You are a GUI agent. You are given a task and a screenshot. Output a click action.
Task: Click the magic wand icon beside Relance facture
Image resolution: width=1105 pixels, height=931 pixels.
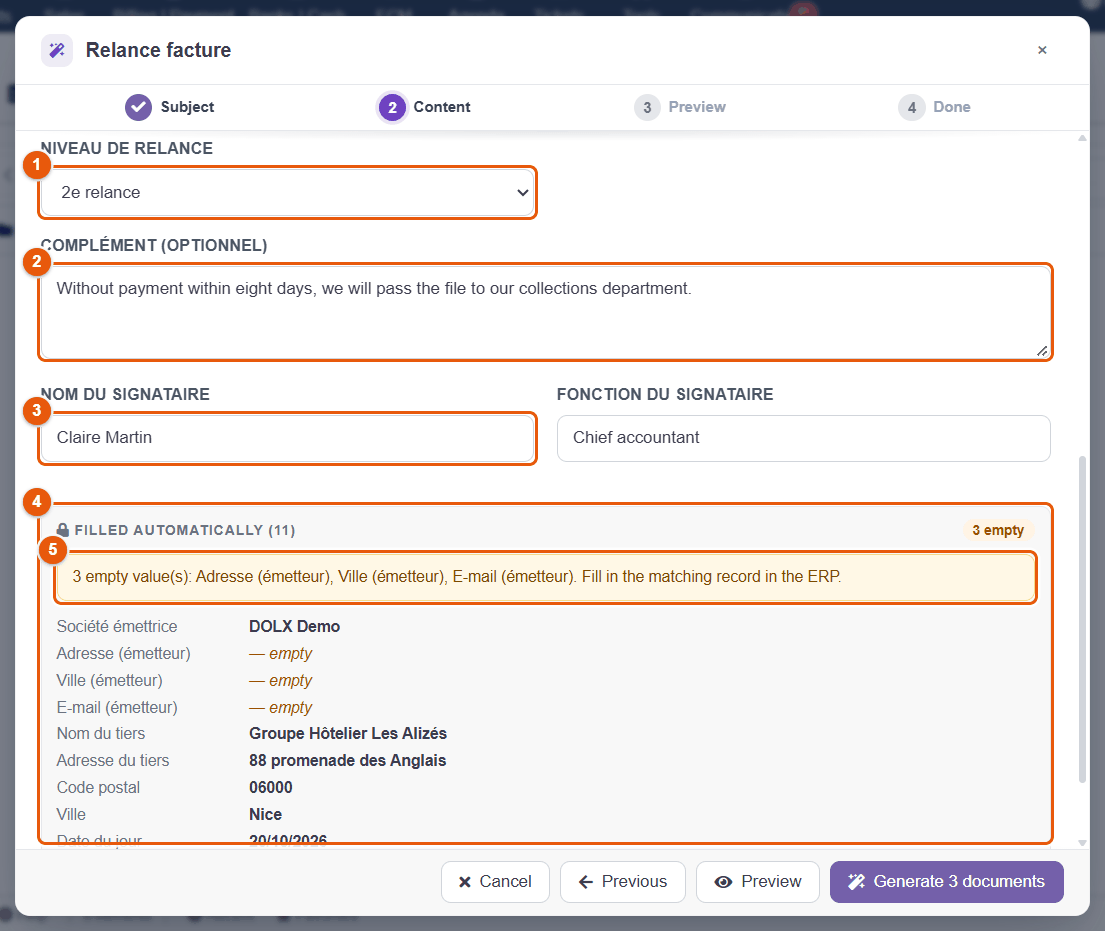pos(56,50)
